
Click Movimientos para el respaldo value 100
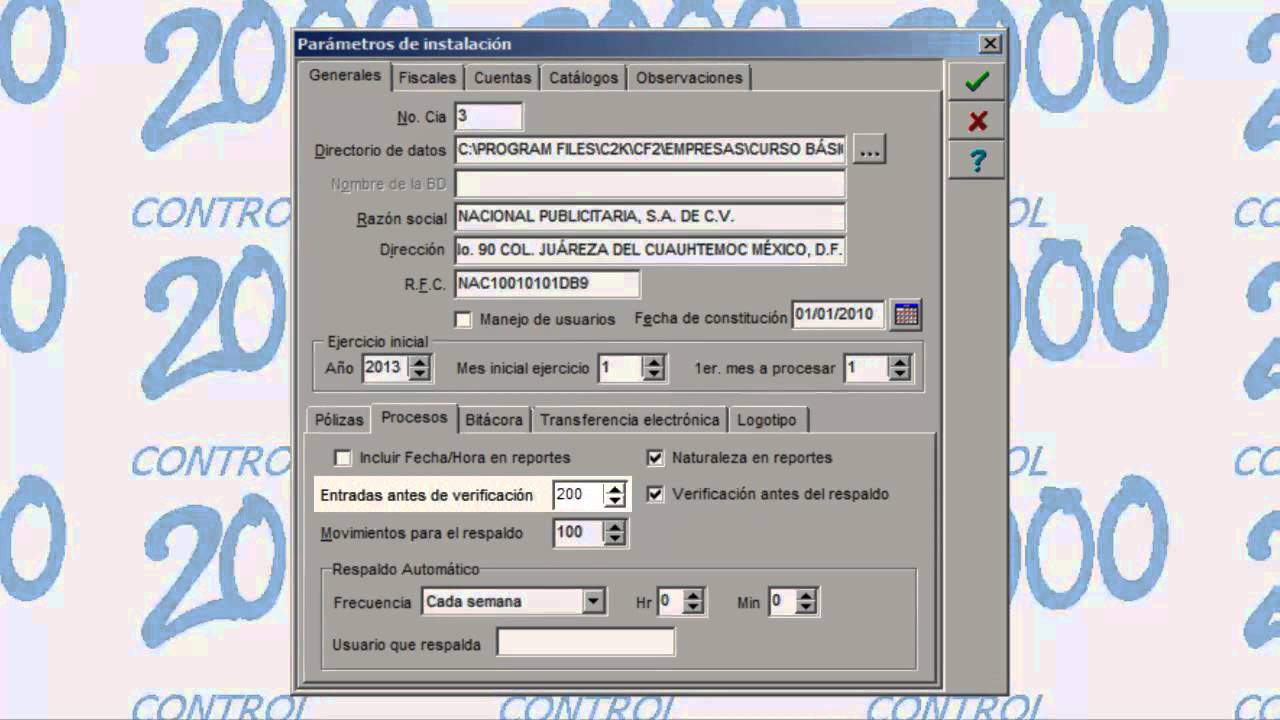point(579,533)
